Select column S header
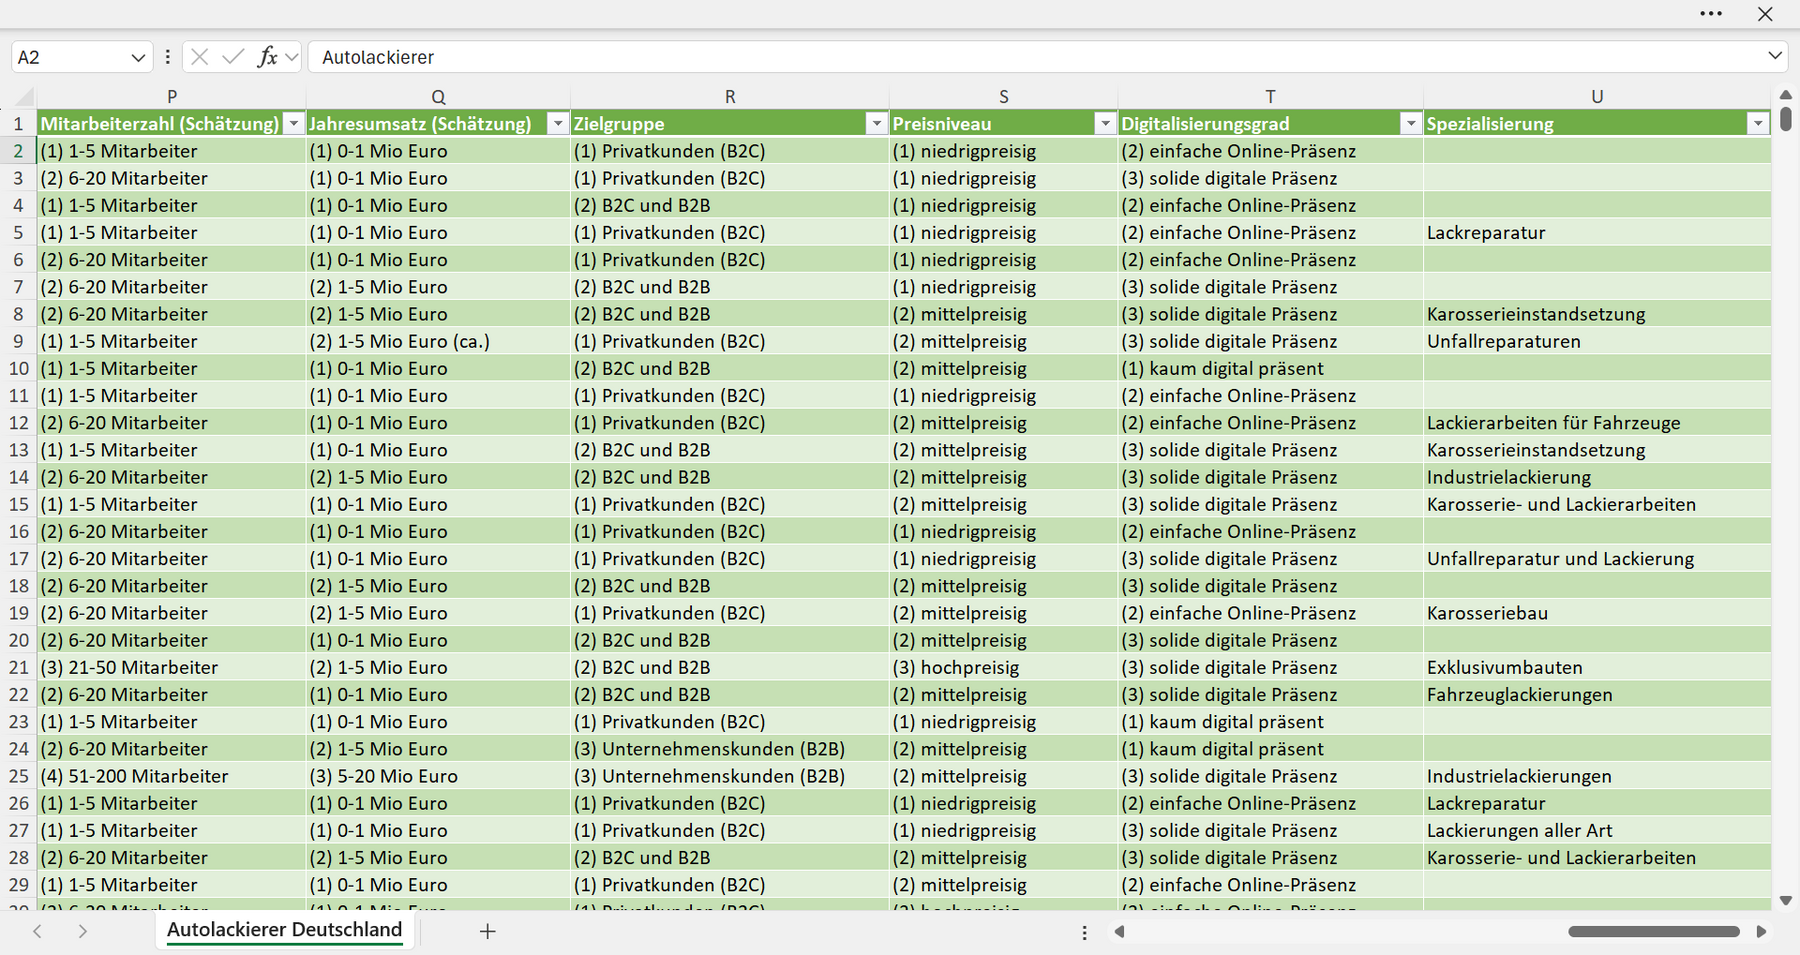 point(1004,97)
